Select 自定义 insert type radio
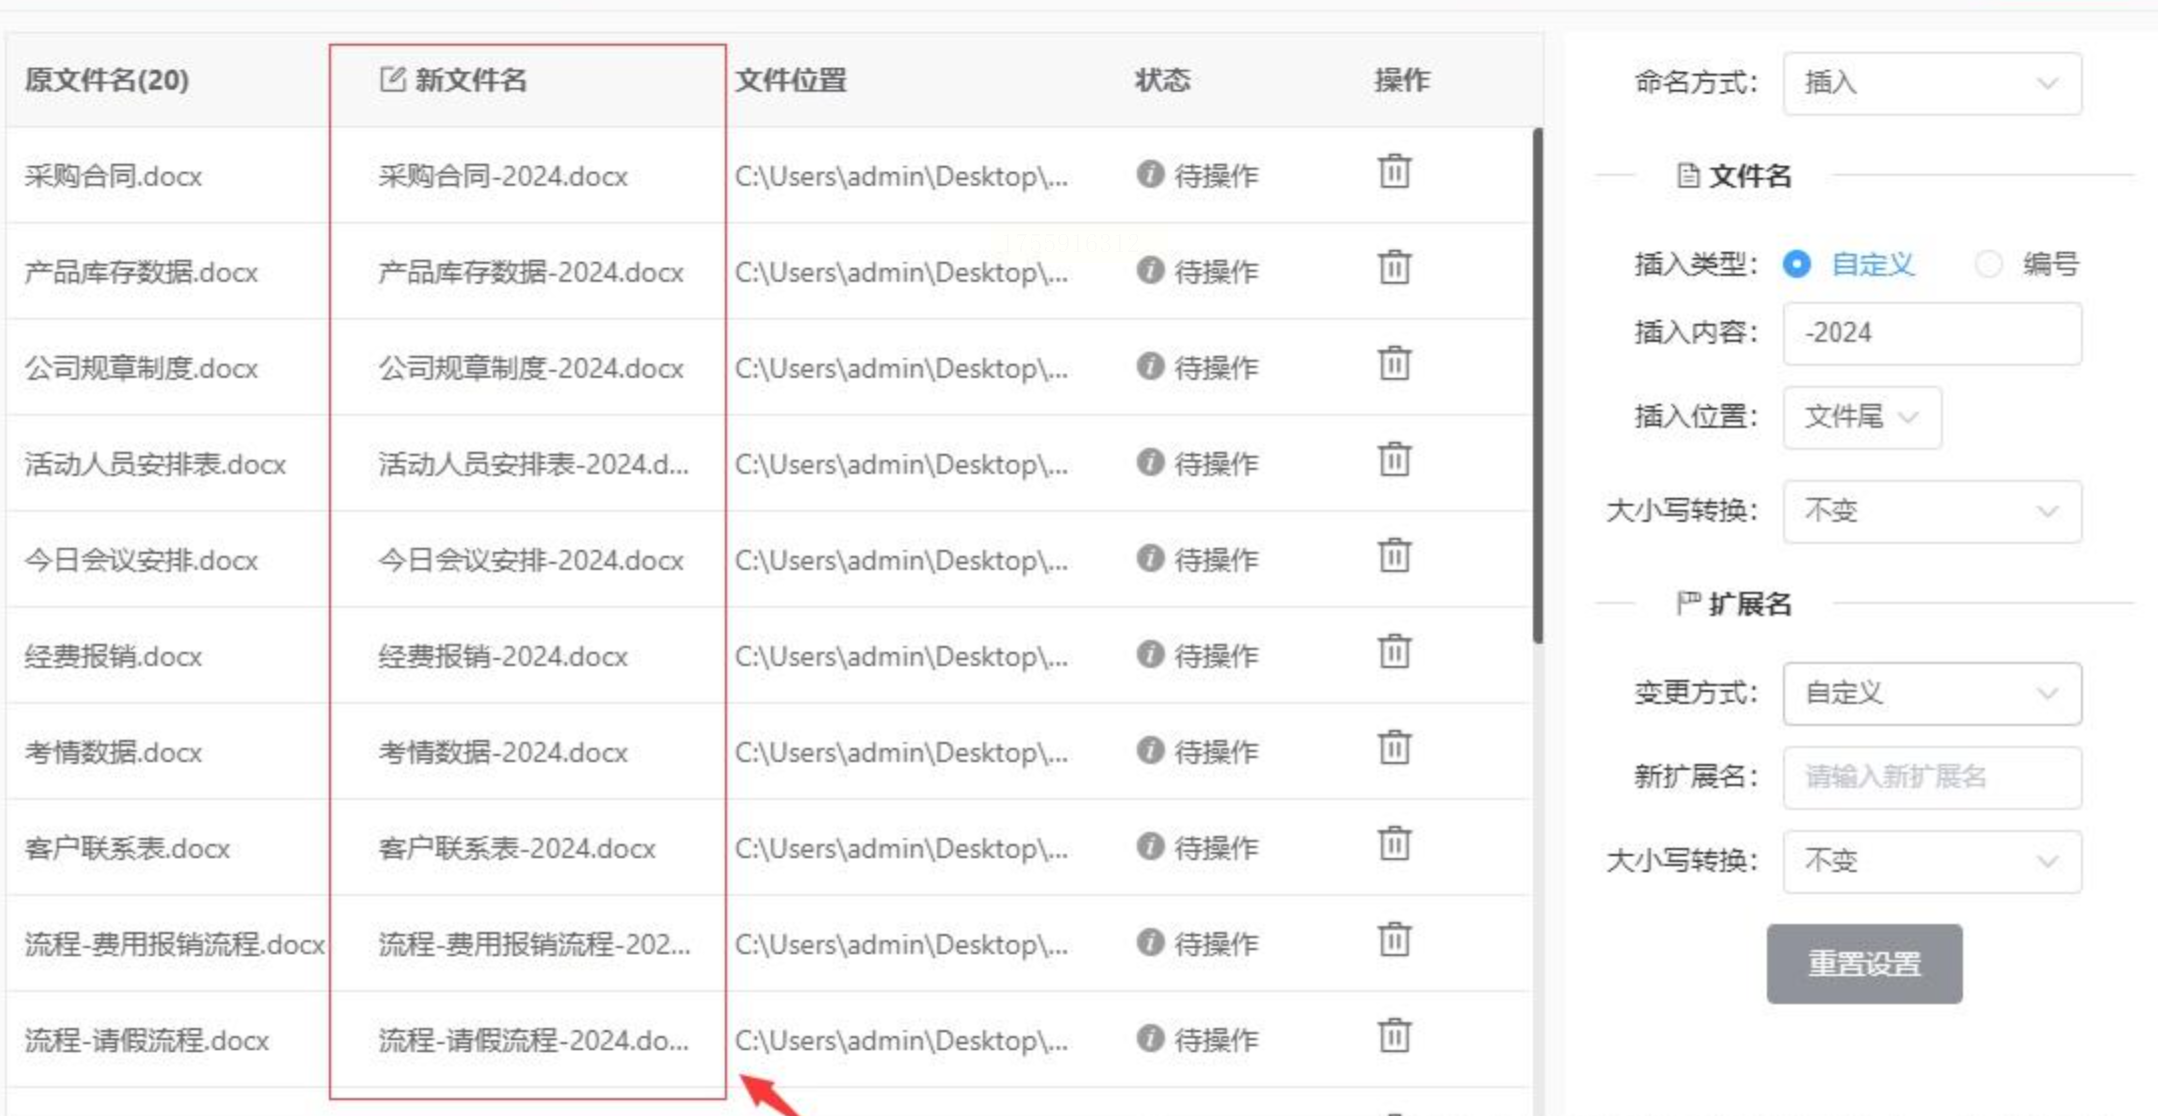 click(x=1796, y=264)
